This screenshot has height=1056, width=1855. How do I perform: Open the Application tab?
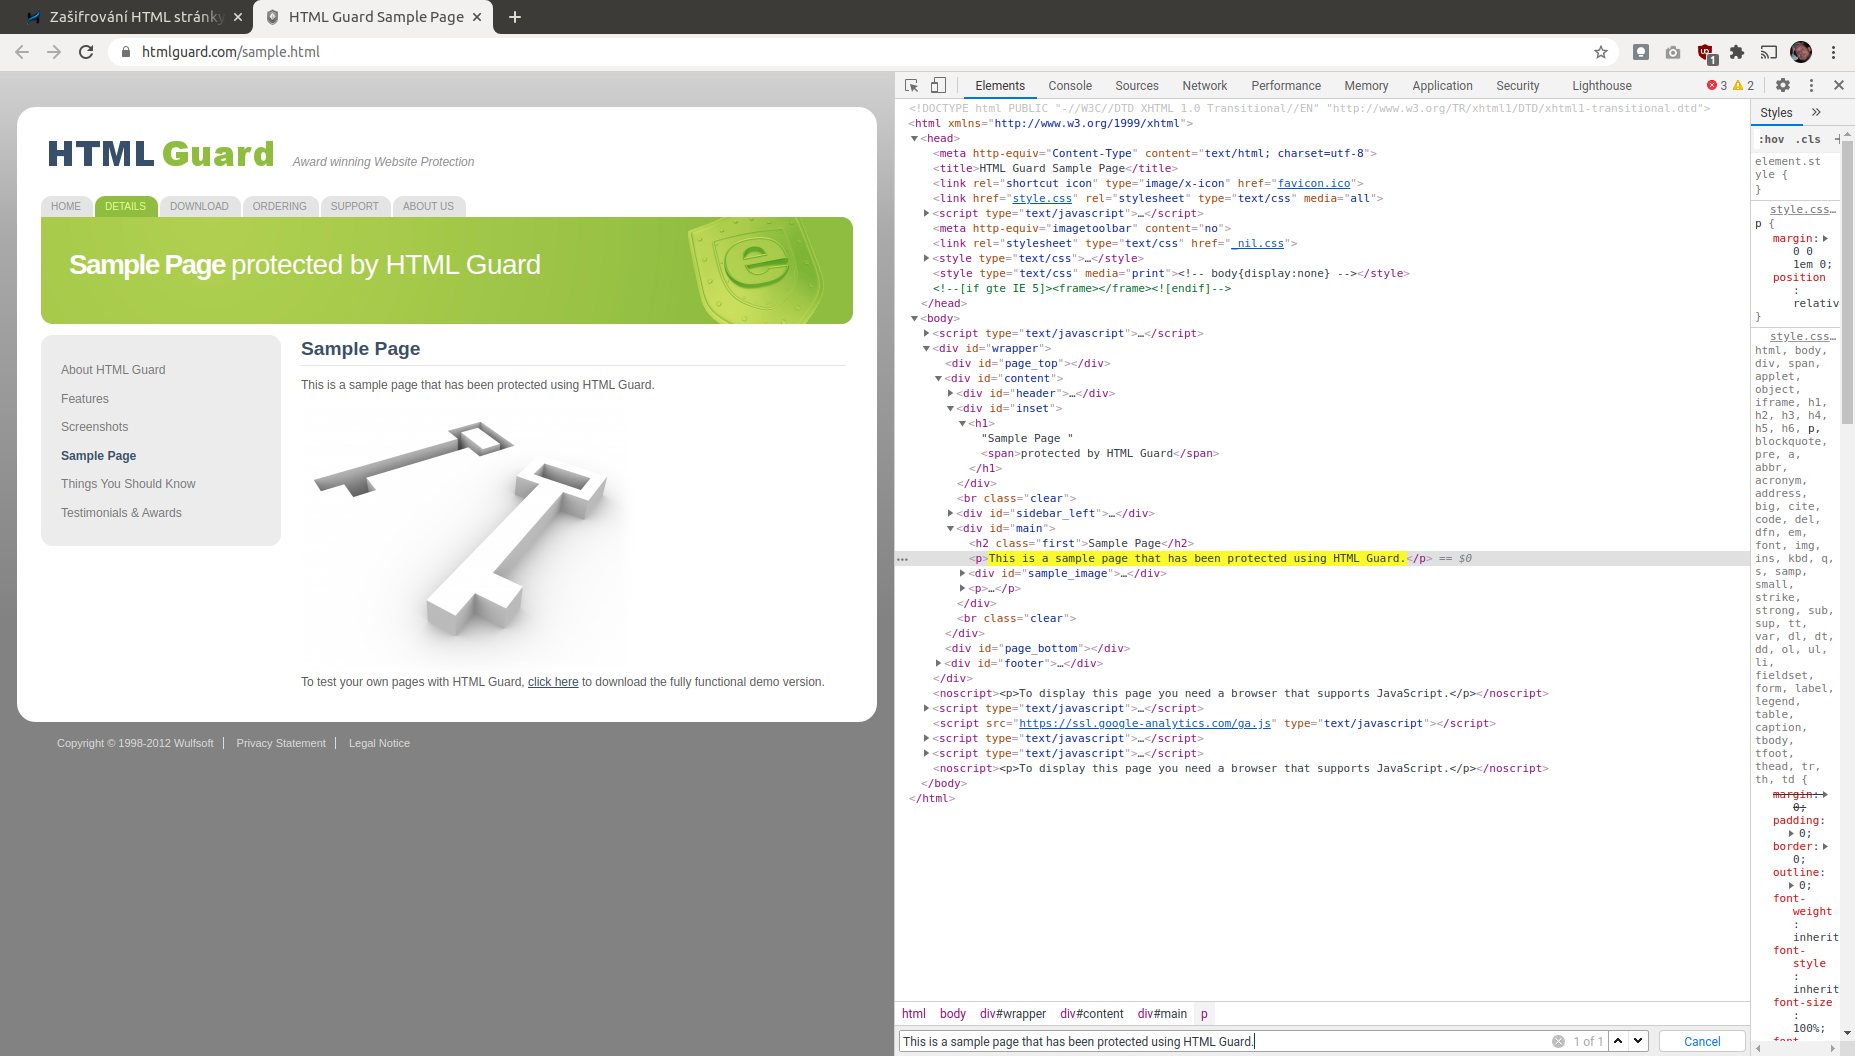(1442, 86)
